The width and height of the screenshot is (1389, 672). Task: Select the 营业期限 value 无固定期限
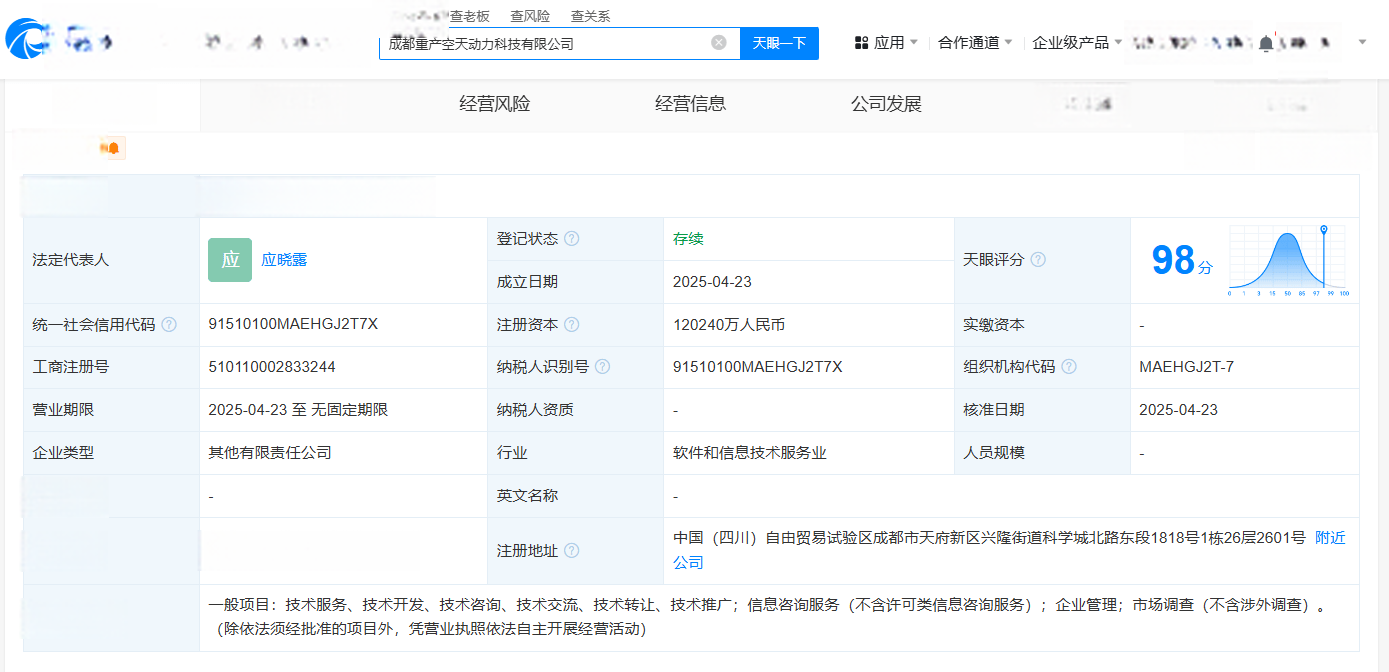pyautogui.click(x=348, y=410)
